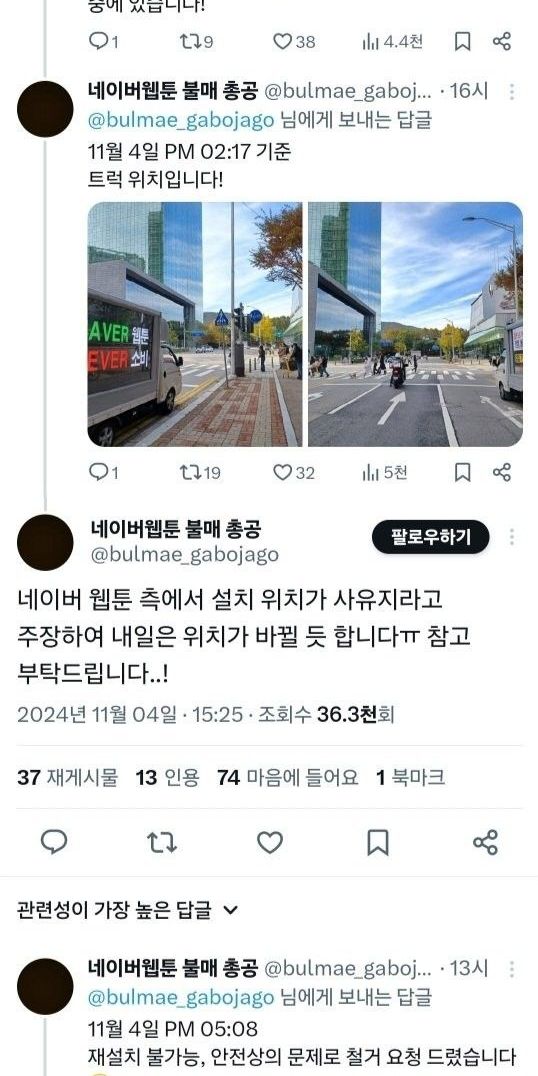Follow the account with the 팔로우하기 button

coord(431,537)
